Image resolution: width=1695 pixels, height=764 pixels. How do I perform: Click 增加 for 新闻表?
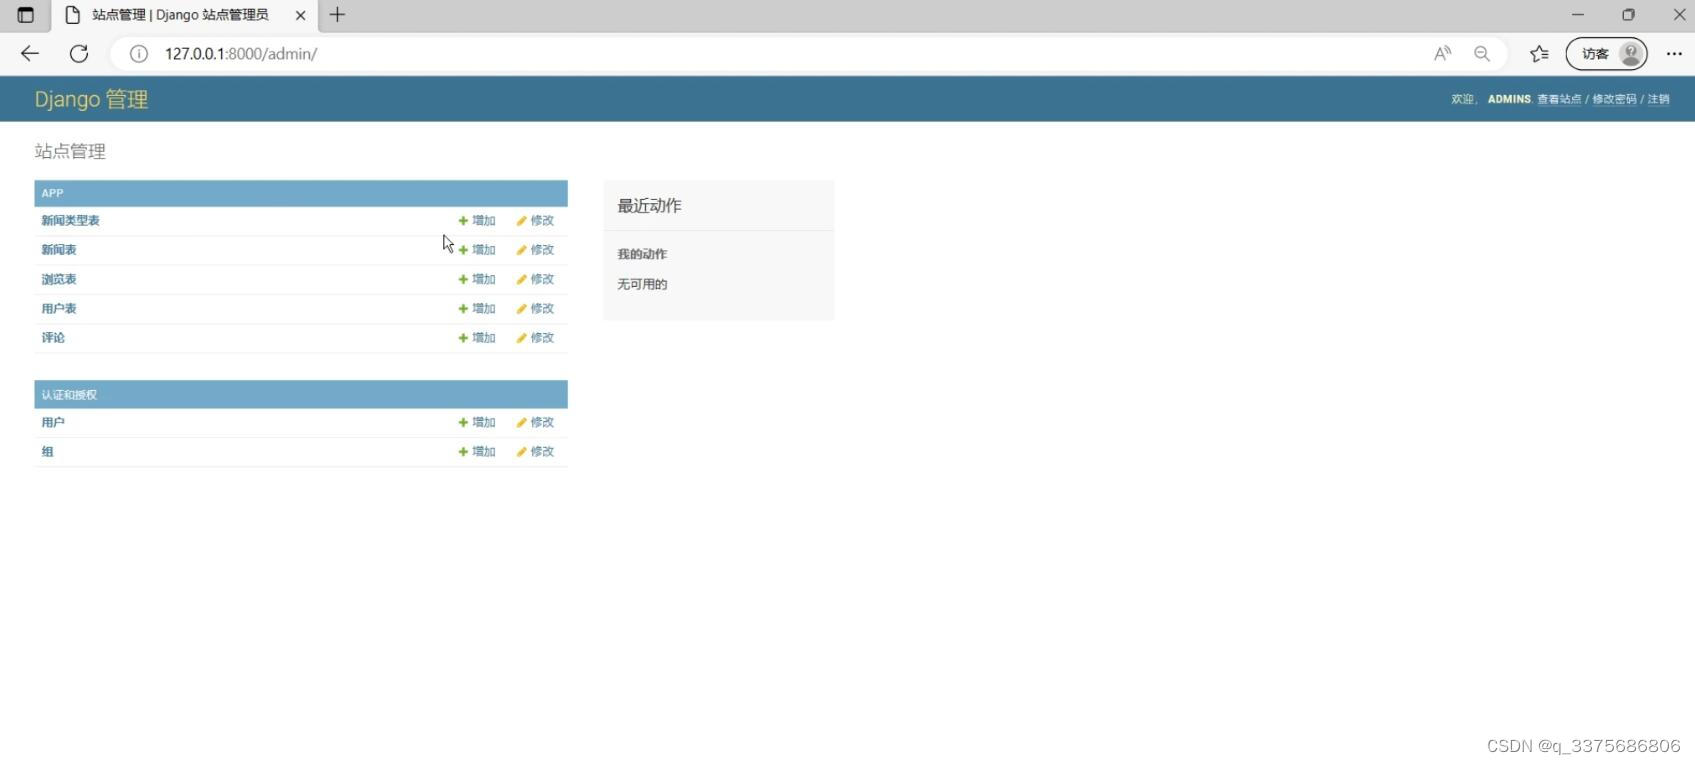[477, 249]
